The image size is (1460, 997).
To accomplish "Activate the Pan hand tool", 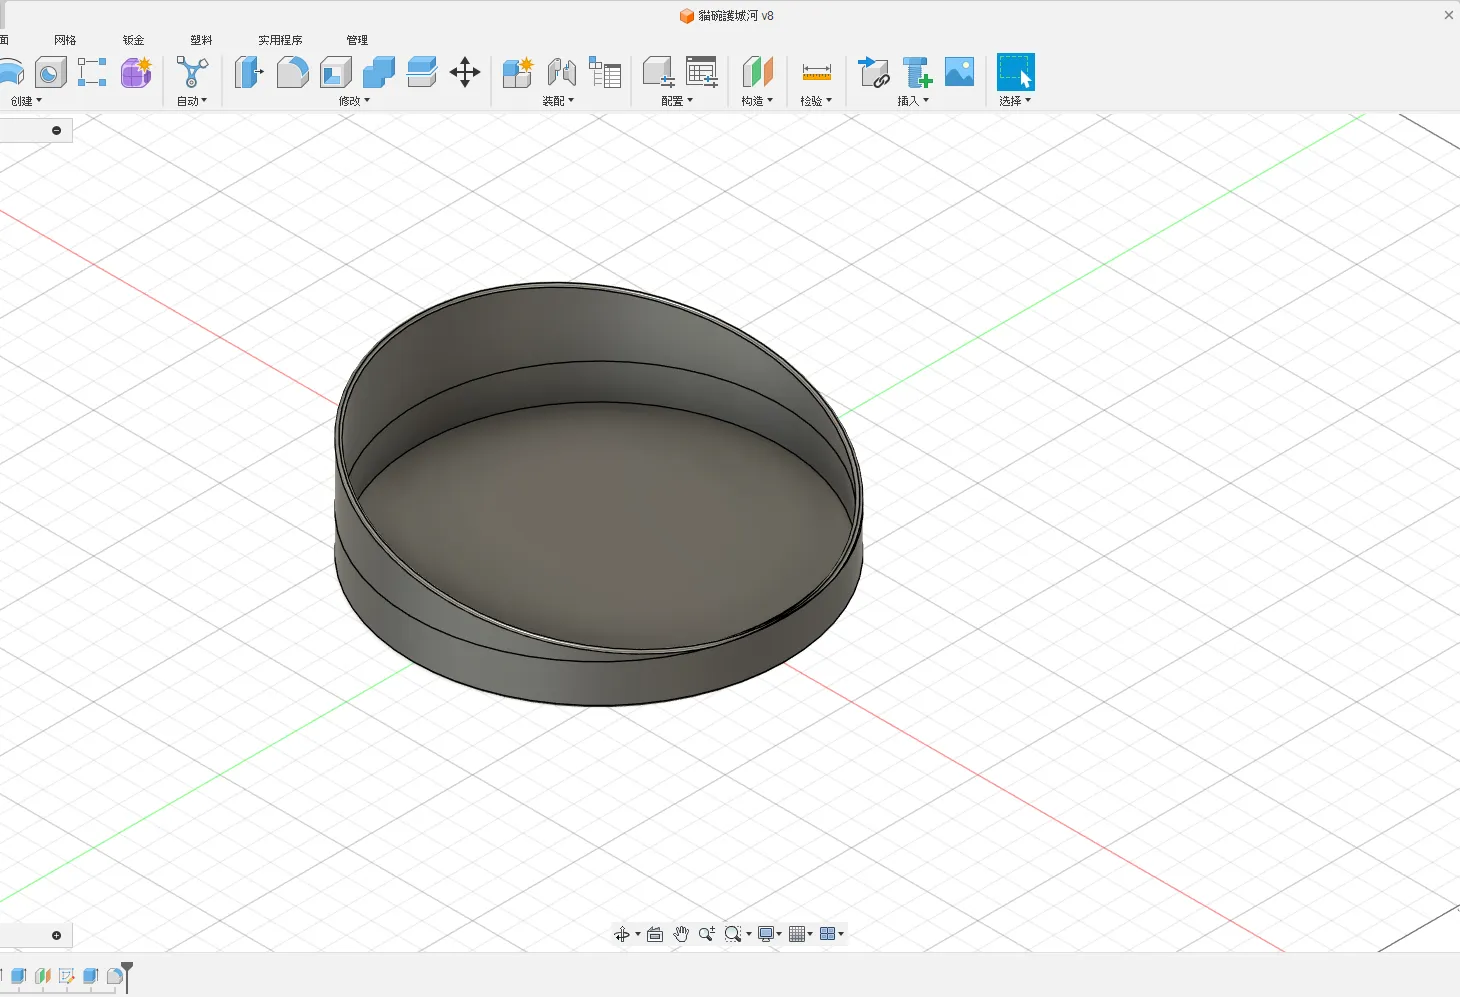I will (x=681, y=934).
